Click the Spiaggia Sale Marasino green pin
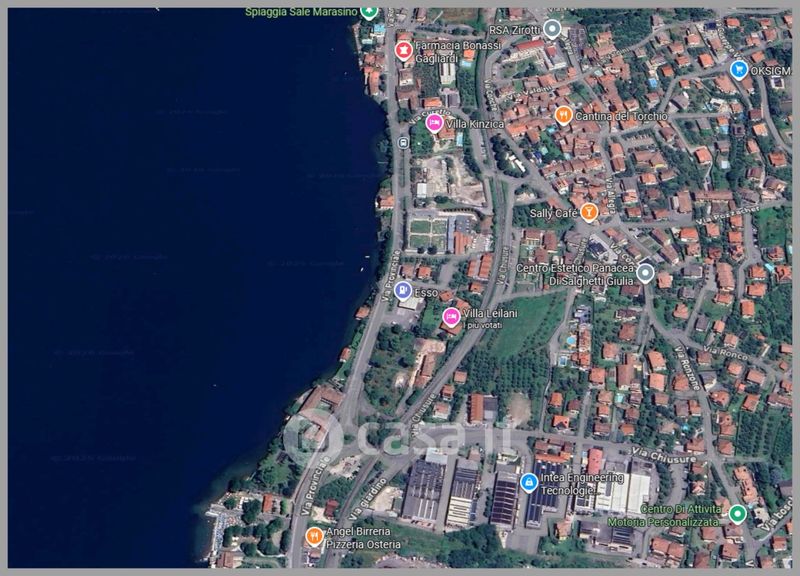Viewport: 800px width, 576px height. [369, 12]
